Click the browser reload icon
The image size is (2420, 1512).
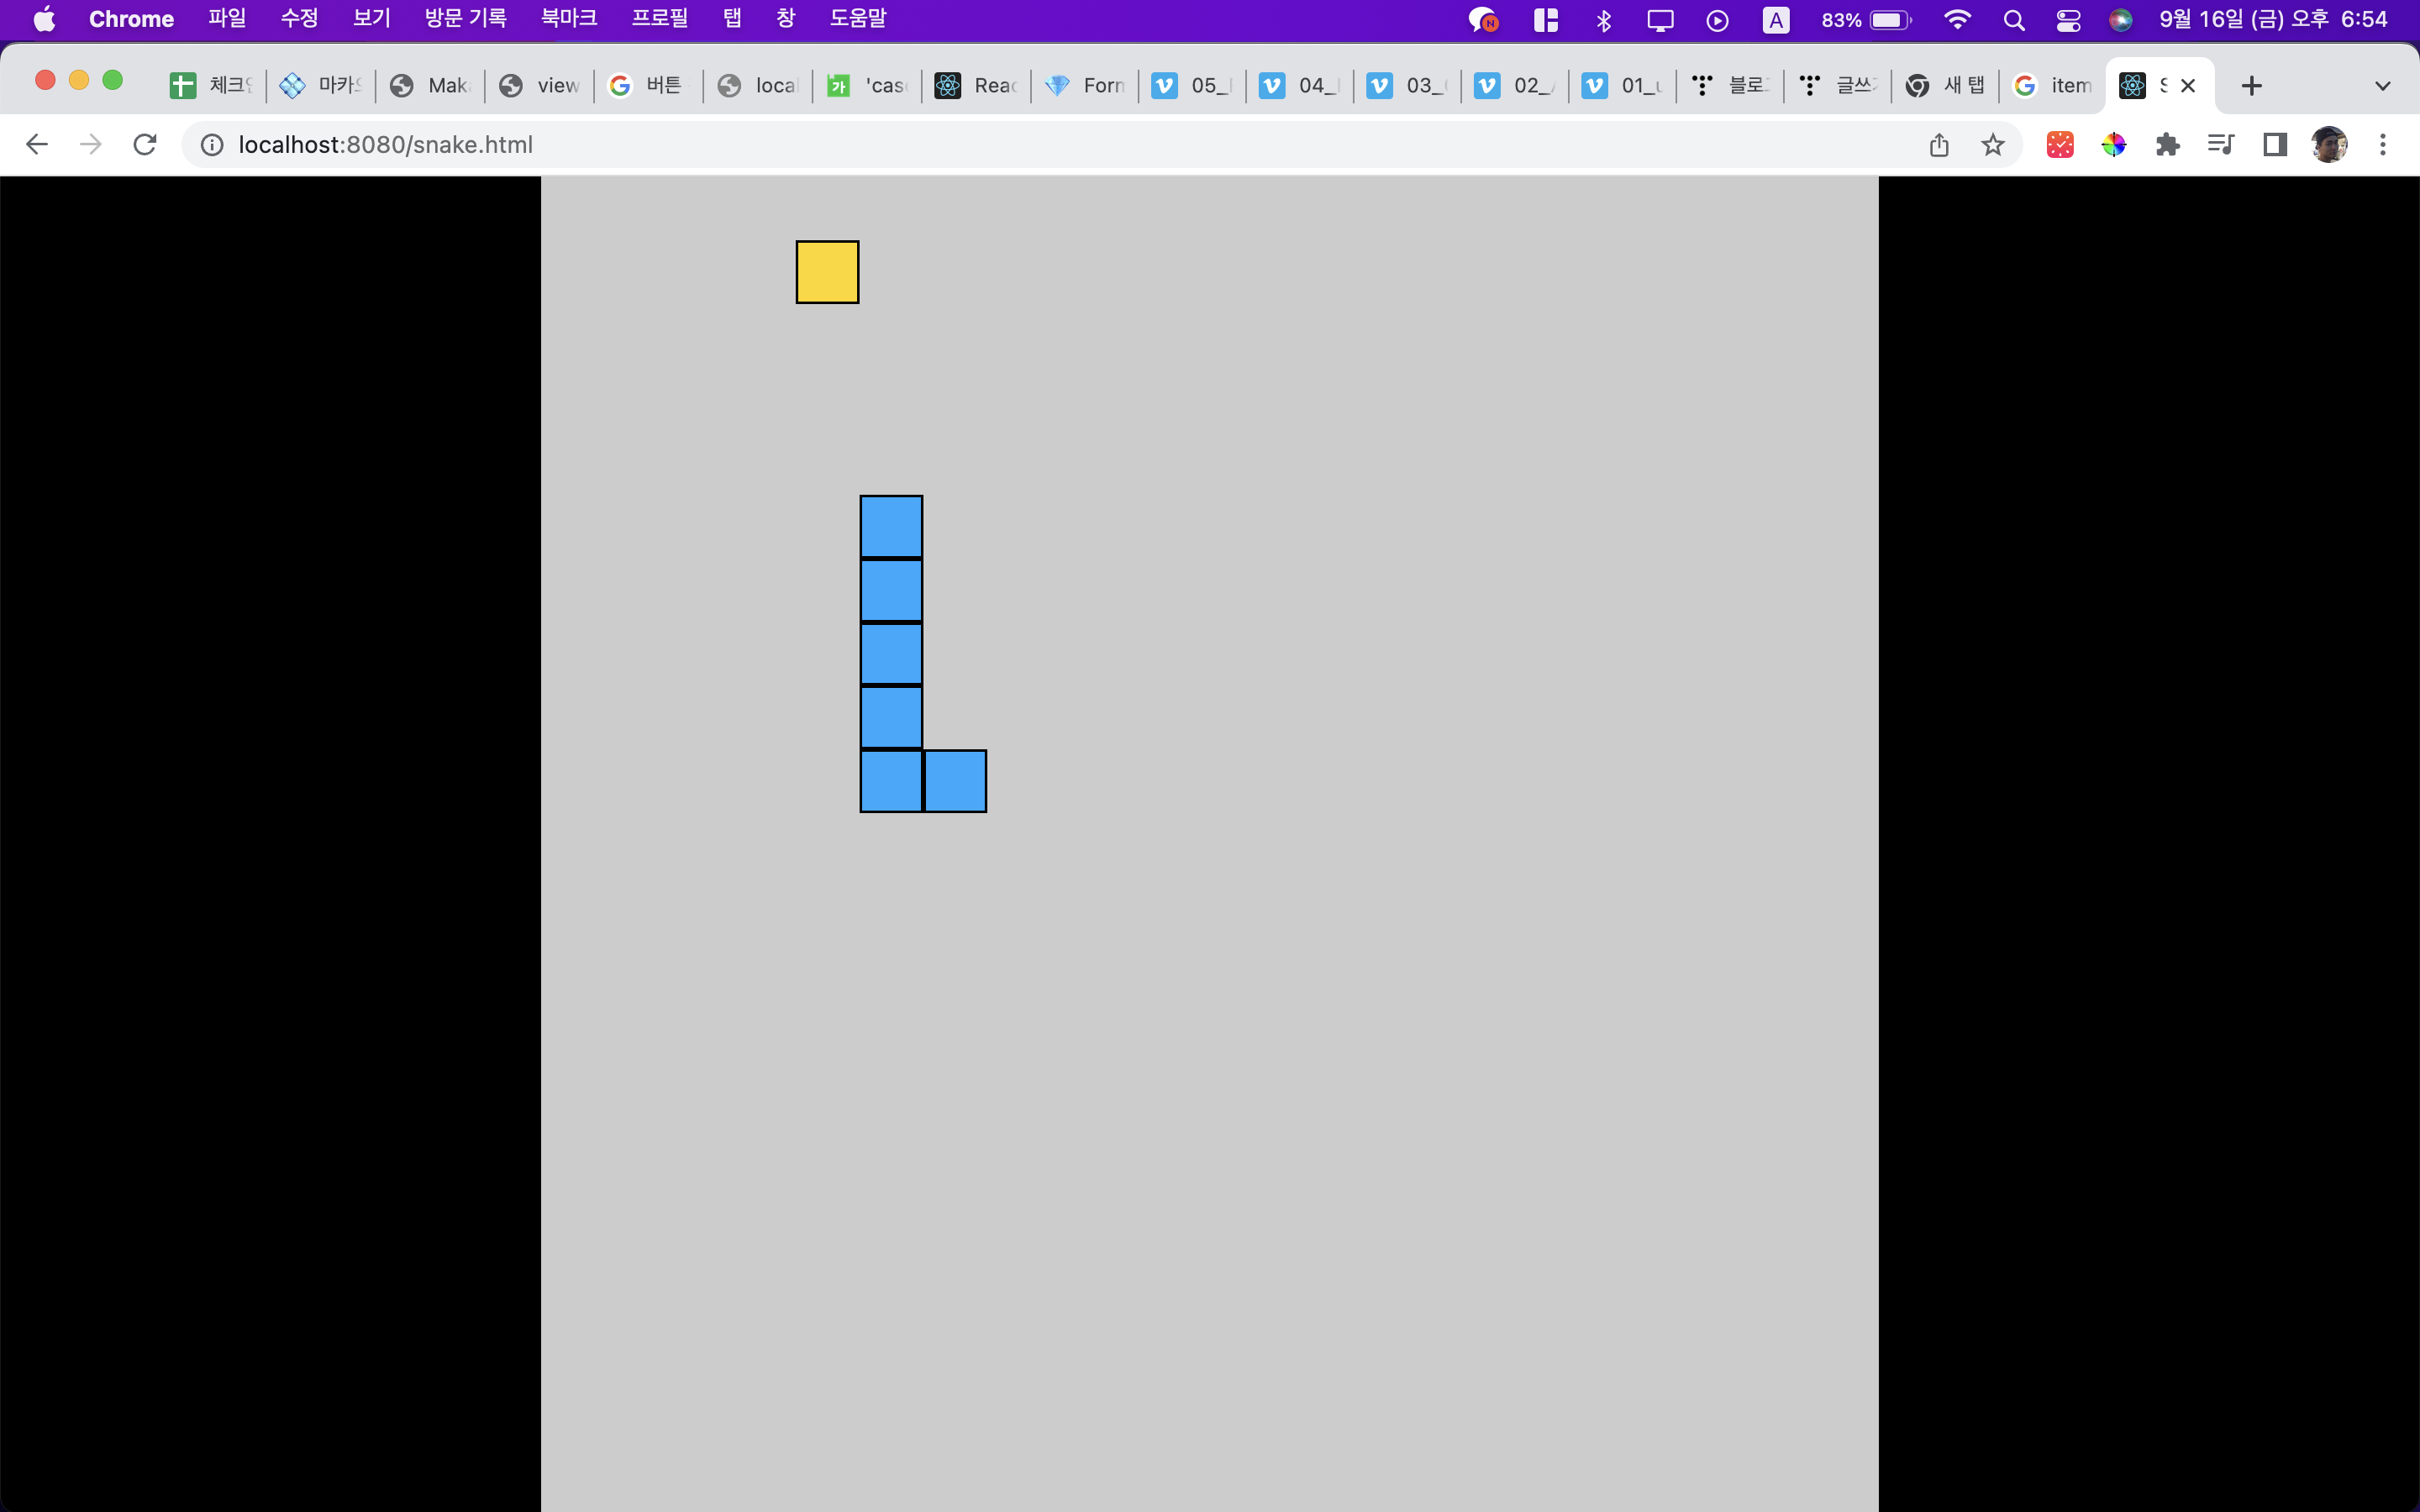coord(145,145)
